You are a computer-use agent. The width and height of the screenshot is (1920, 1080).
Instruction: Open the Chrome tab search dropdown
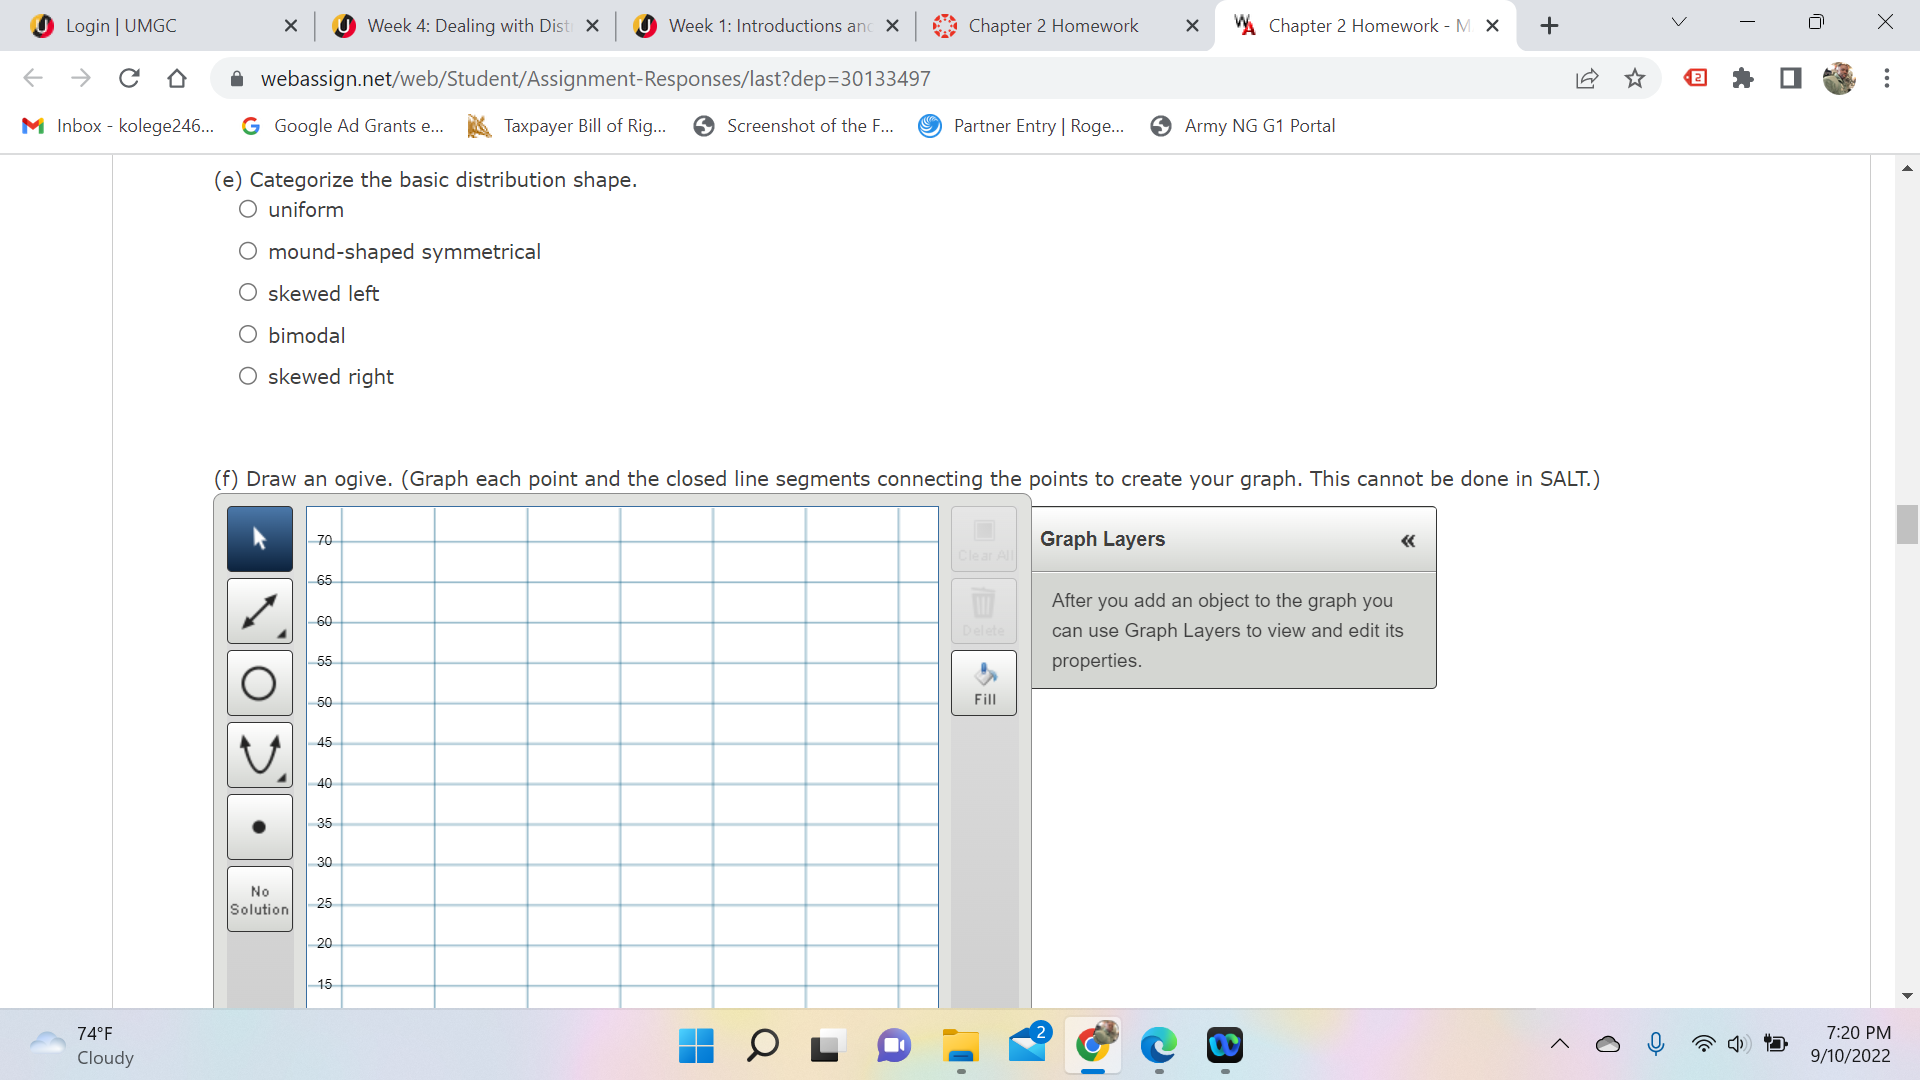pos(1679,21)
